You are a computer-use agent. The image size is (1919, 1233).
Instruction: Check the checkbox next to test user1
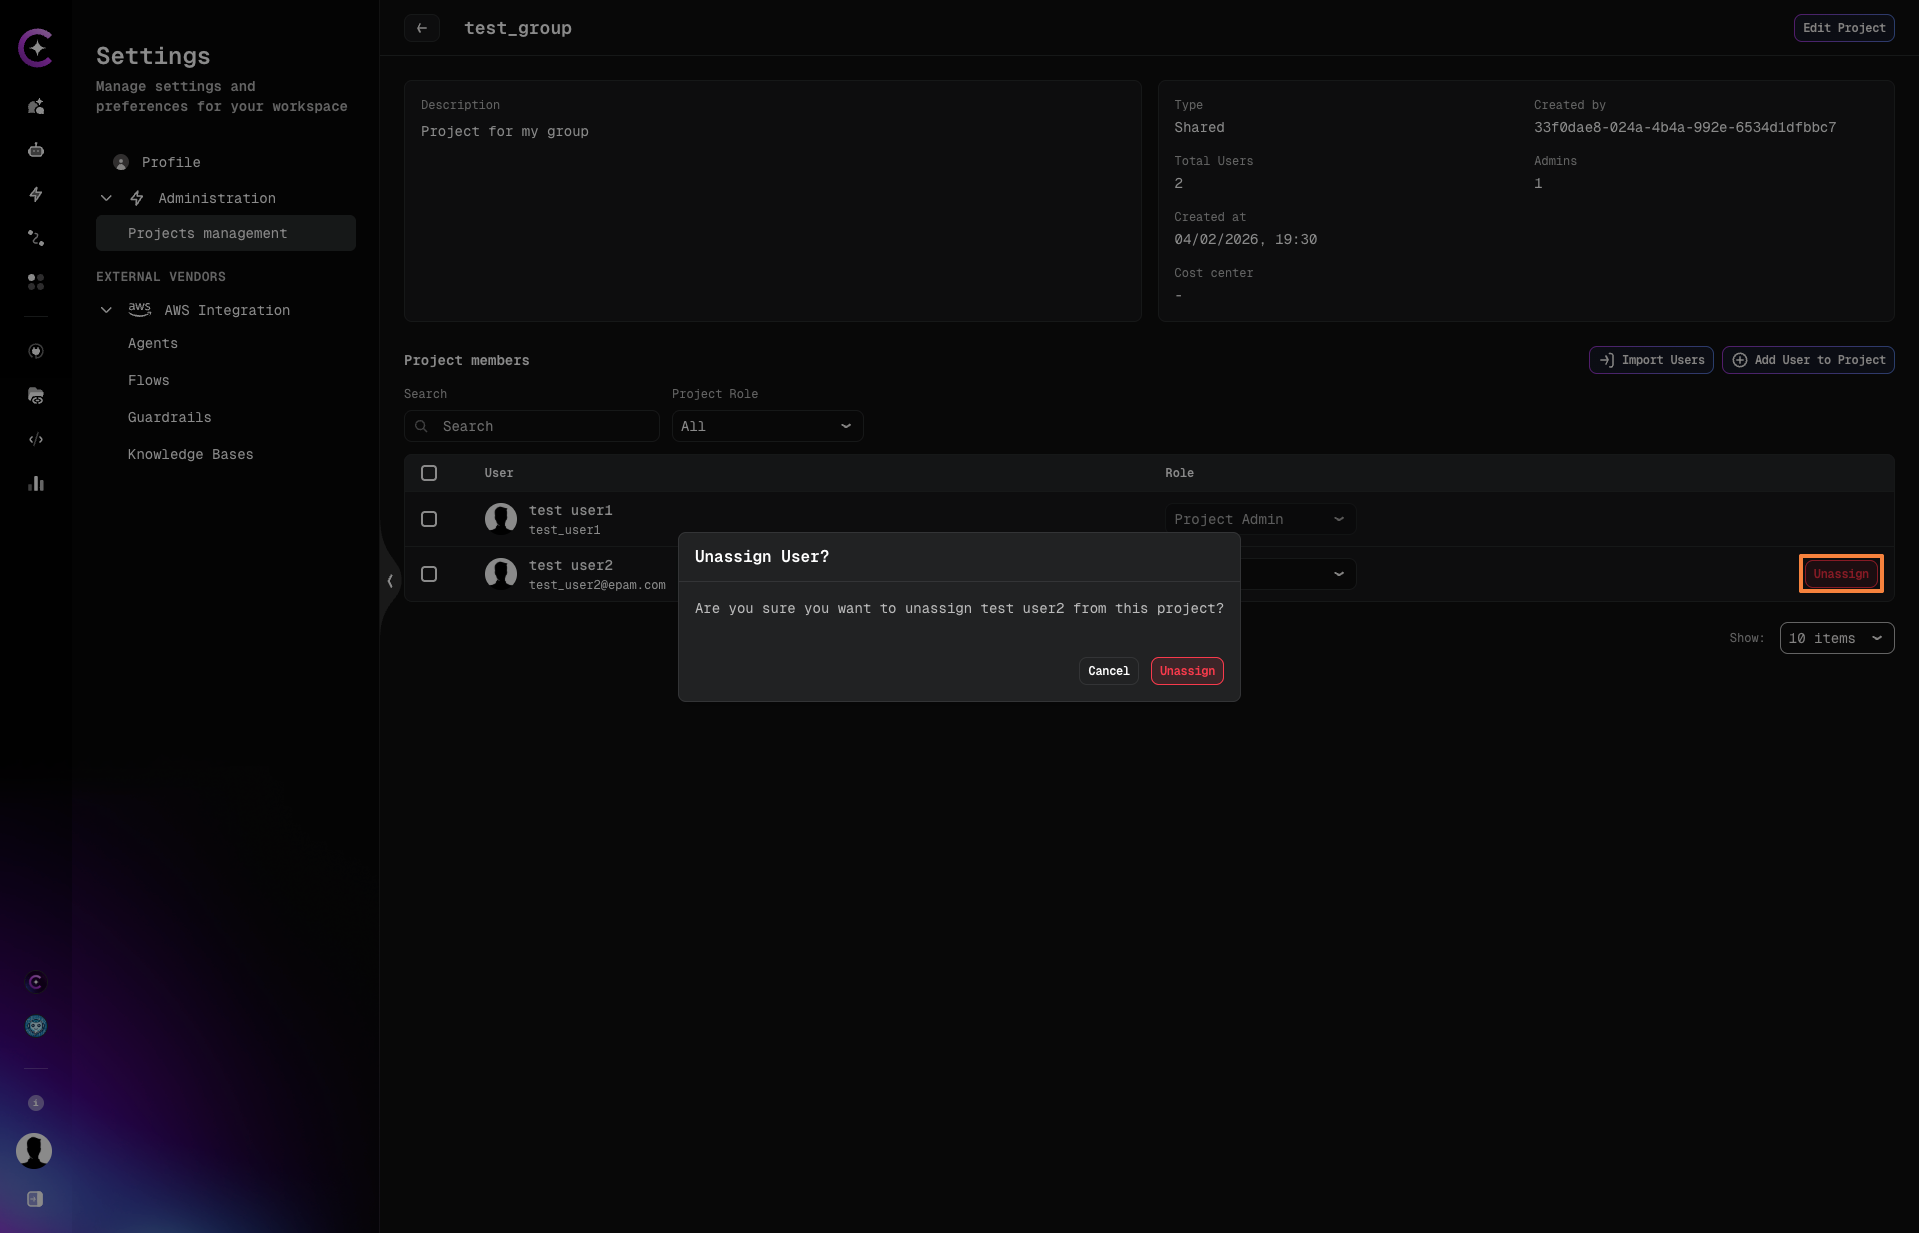click(x=429, y=519)
